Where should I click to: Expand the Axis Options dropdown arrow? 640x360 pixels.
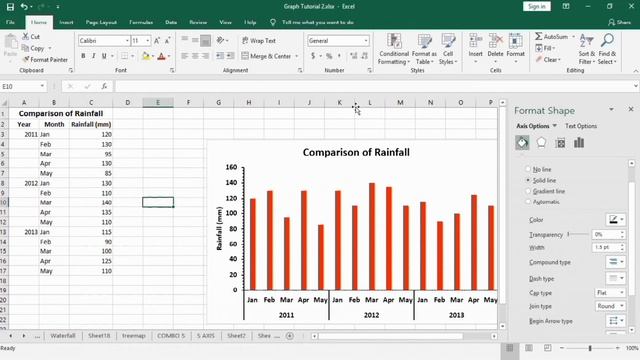[x=554, y=126]
